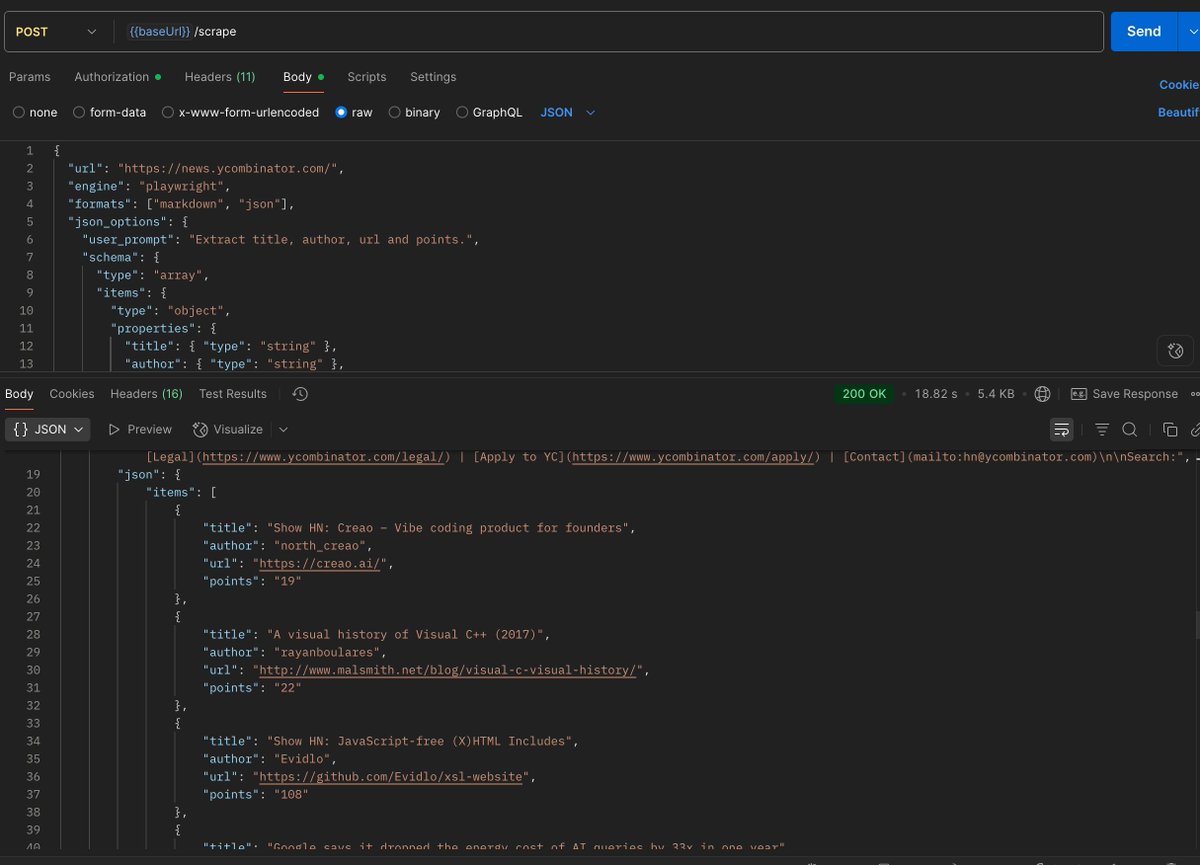Screen dimensions: 1200x865
Task: Open the Scripts tab
Action: click(x=367, y=77)
